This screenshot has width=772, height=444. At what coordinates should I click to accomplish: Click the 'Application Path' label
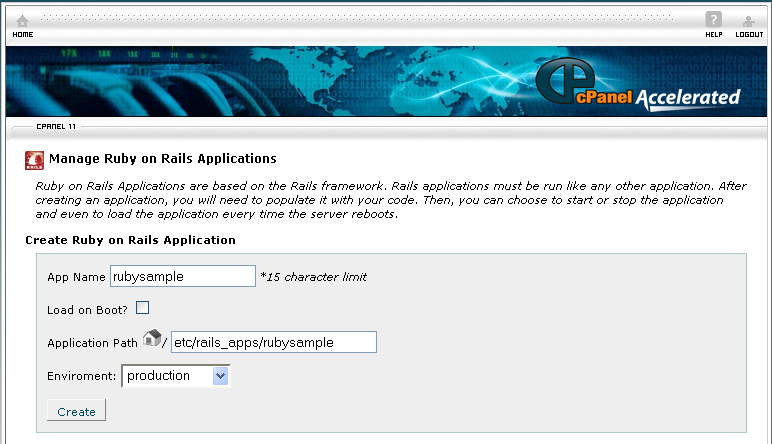(x=92, y=343)
